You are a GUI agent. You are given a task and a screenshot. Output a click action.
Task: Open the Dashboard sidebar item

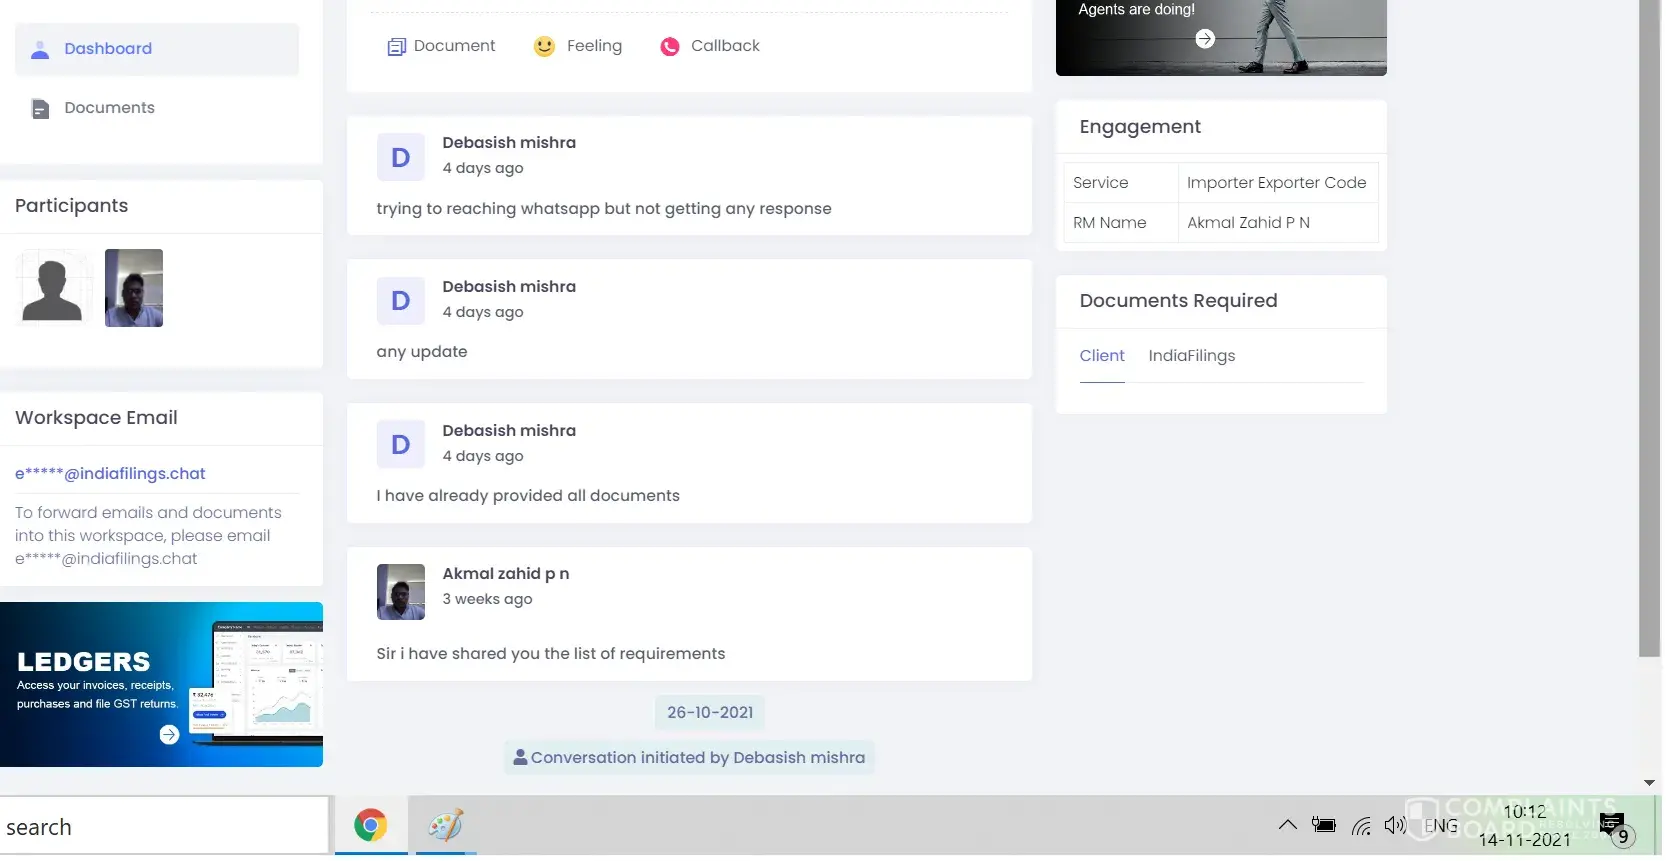[x=157, y=49]
